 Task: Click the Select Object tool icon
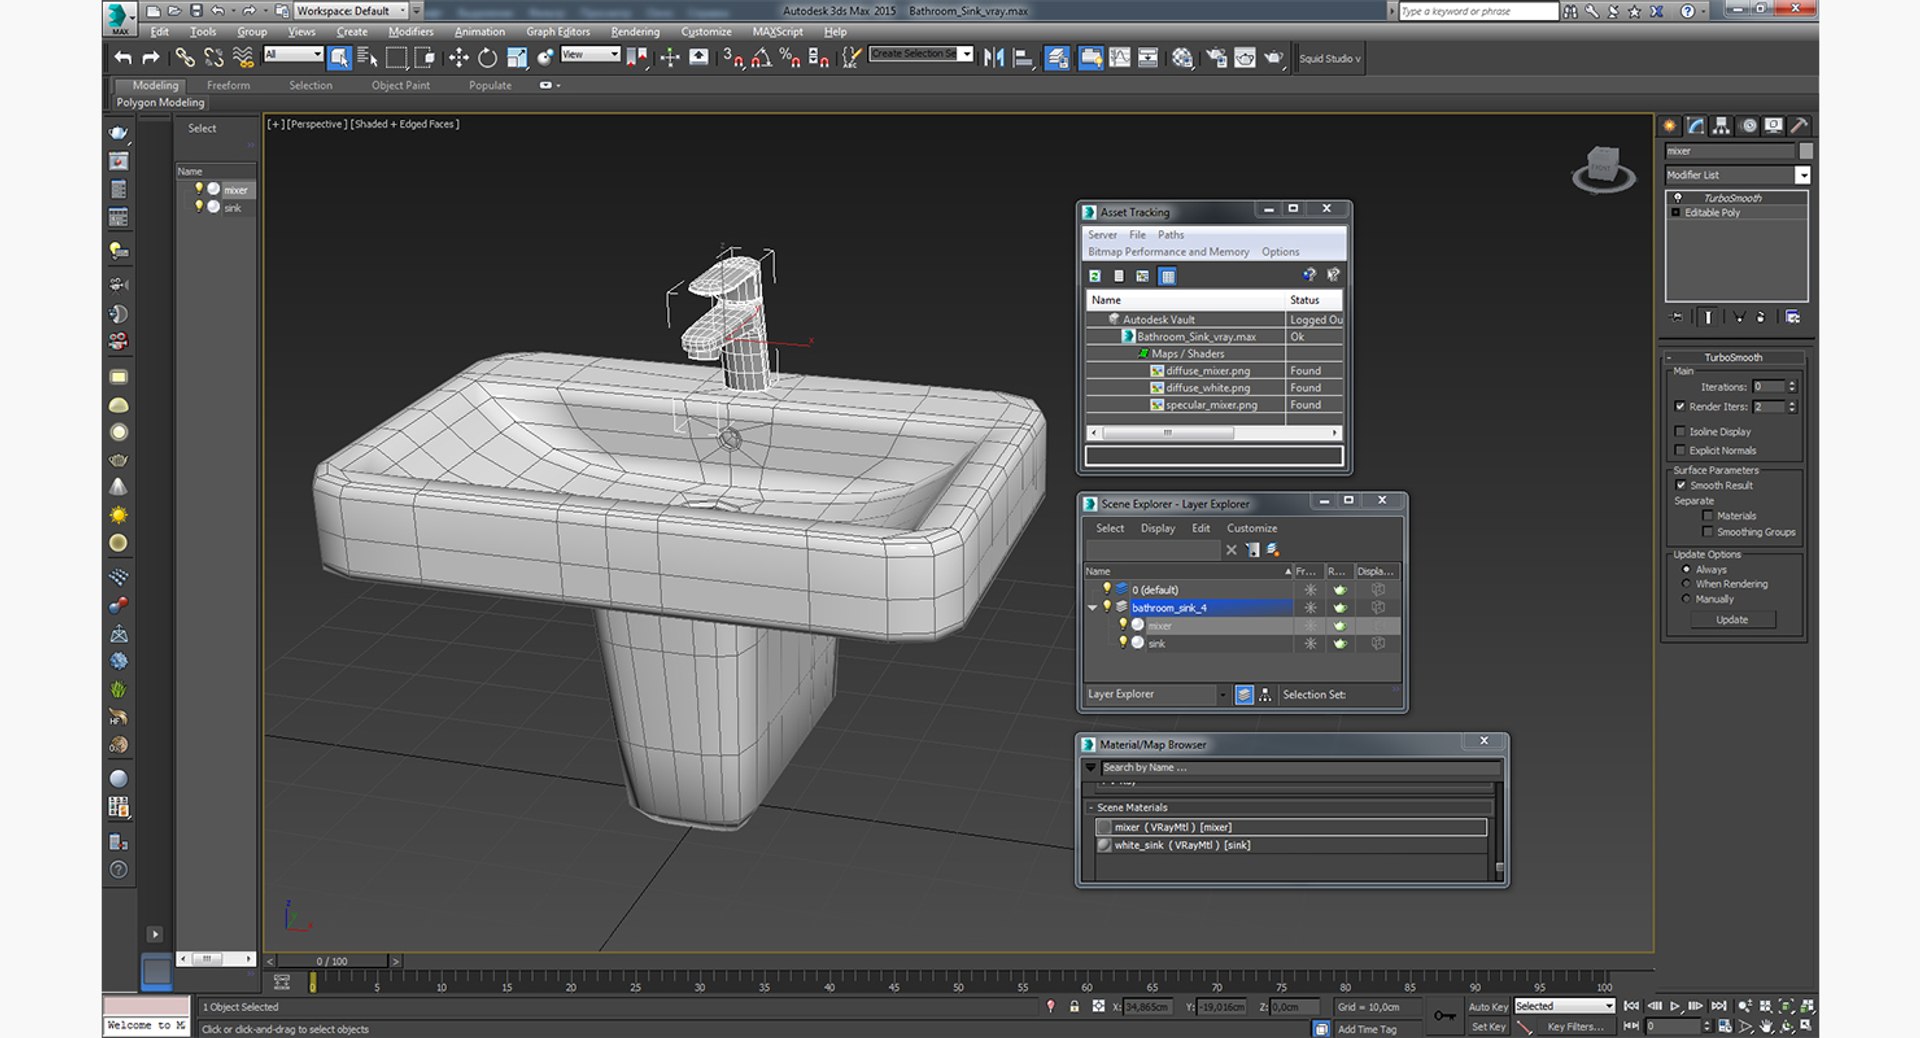click(339, 58)
